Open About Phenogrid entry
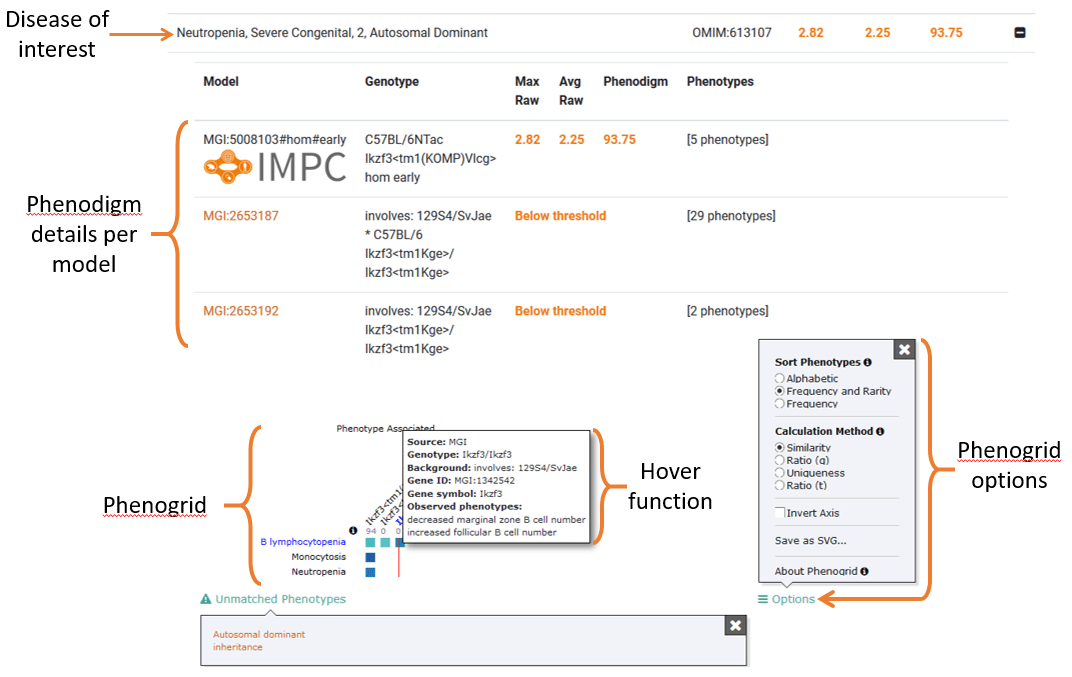The height and width of the screenshot is (677, 1072). point(816,571)
